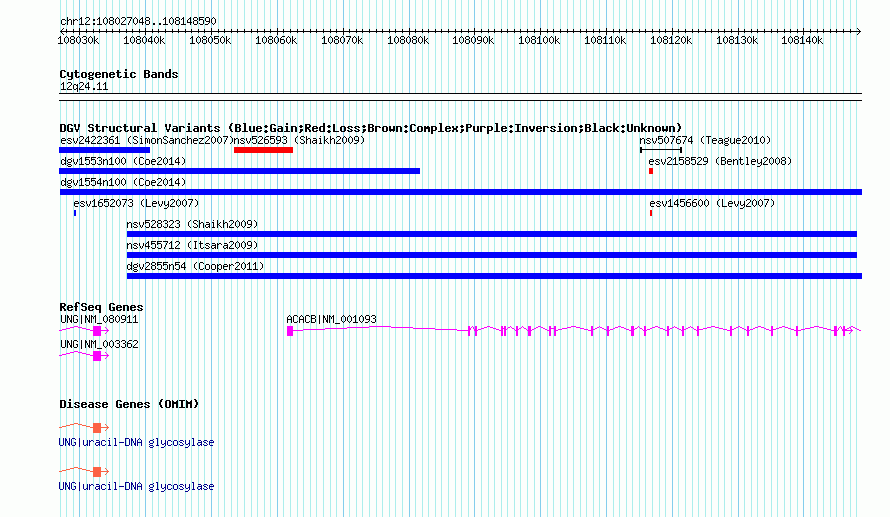
Task: Click the esv2158529 (Bentley2008) label
Action: click(x=720, y=162)
